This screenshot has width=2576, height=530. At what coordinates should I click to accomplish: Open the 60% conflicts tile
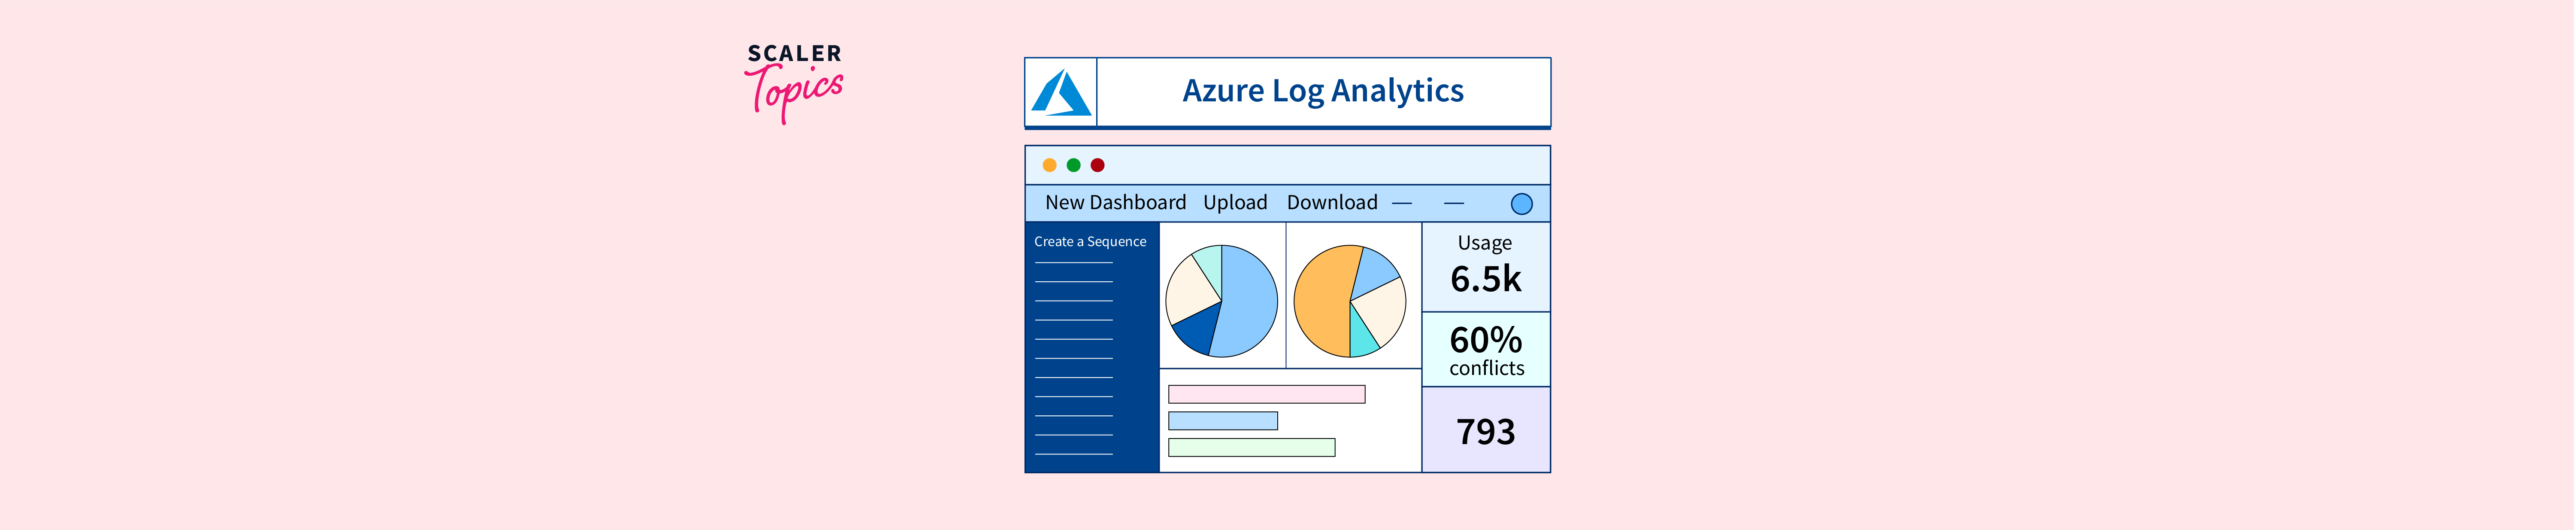pyautogui.click(x=1485, y=350)
